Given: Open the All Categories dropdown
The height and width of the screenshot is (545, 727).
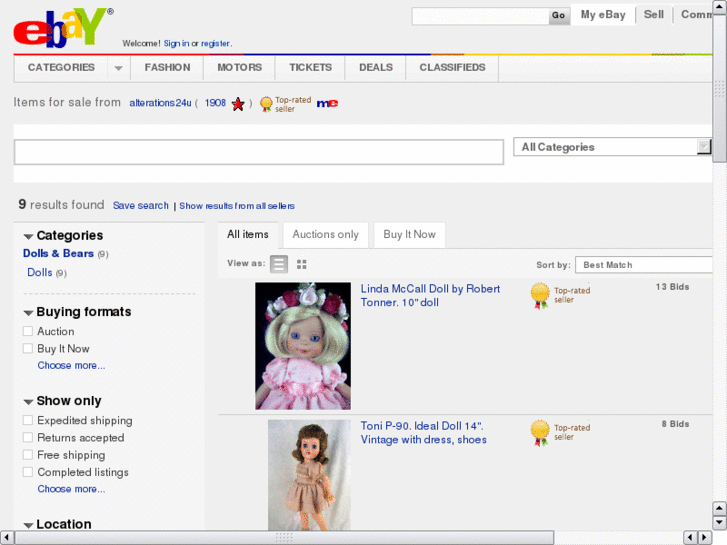Looking at the screenshot, I should [612, 147].
